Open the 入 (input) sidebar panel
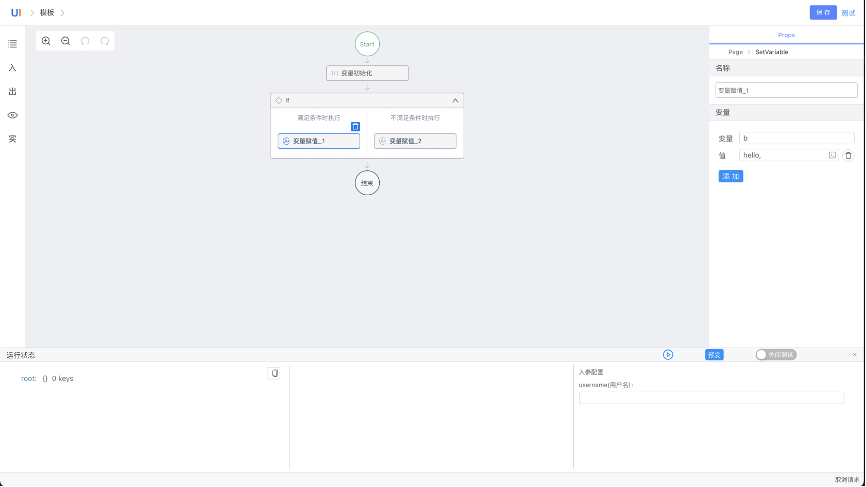 (x=12, y=67)
